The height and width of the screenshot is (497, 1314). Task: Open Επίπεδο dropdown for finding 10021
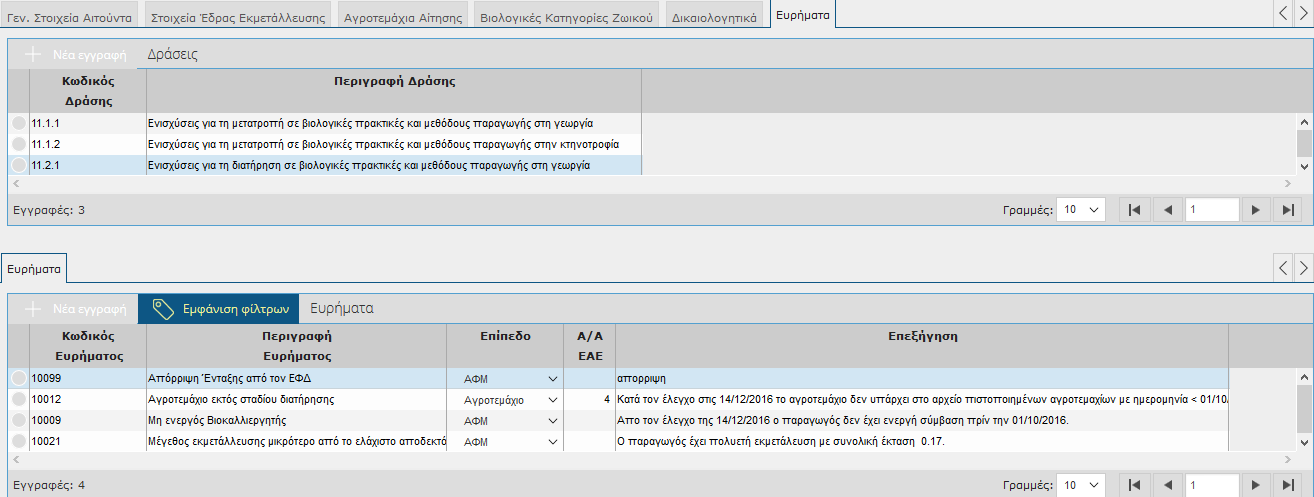pyautogui.click(x=552, y=441)
